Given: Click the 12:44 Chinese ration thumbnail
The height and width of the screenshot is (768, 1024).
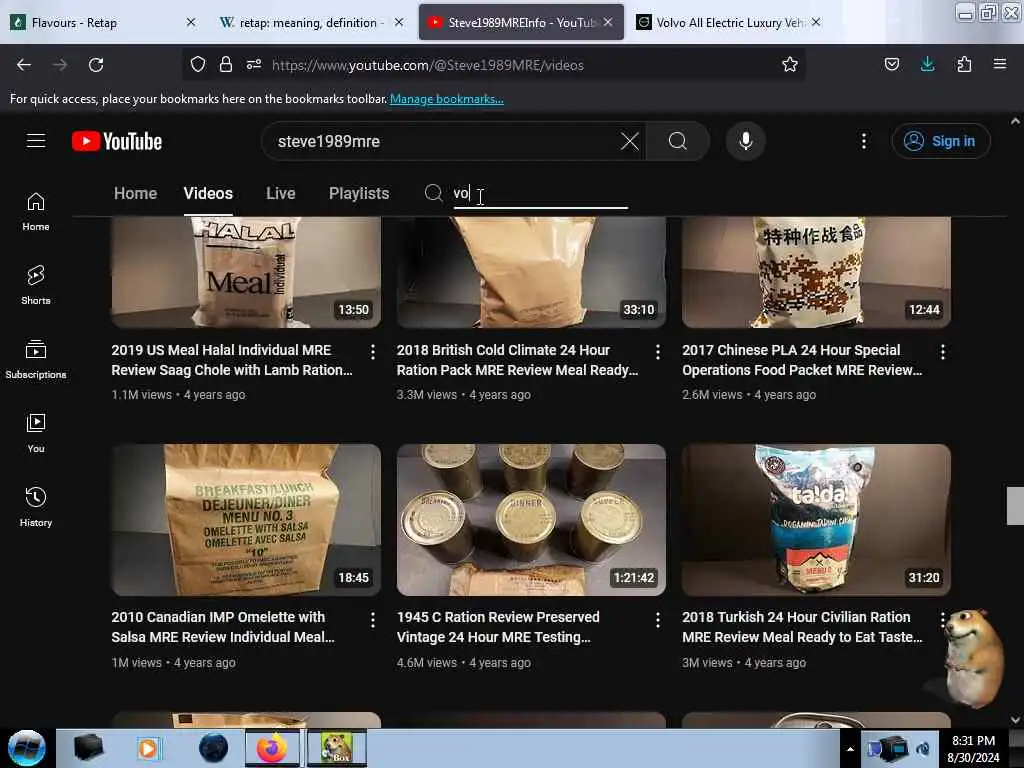Looking at the screenshot, I should (x=816, y=272).
